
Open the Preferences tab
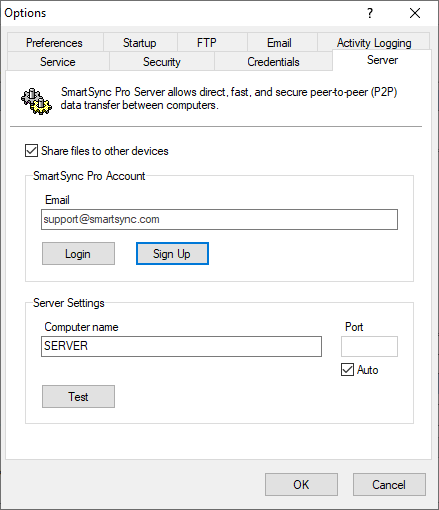pos(55,42)
